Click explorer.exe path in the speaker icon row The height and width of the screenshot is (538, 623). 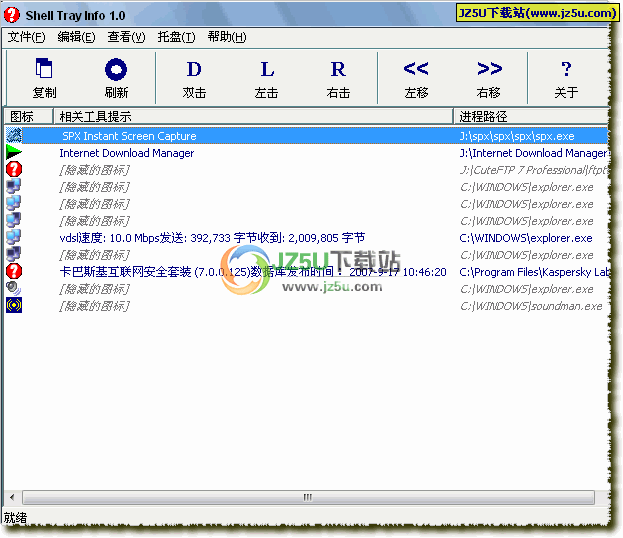point(526,289)
